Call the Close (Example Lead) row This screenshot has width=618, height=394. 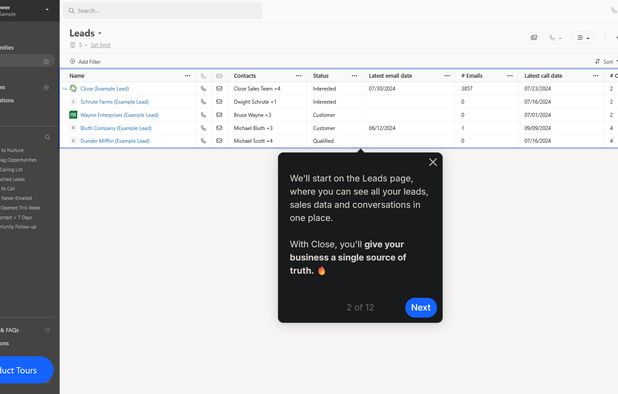pyautogui.click(x=203, y=89)
